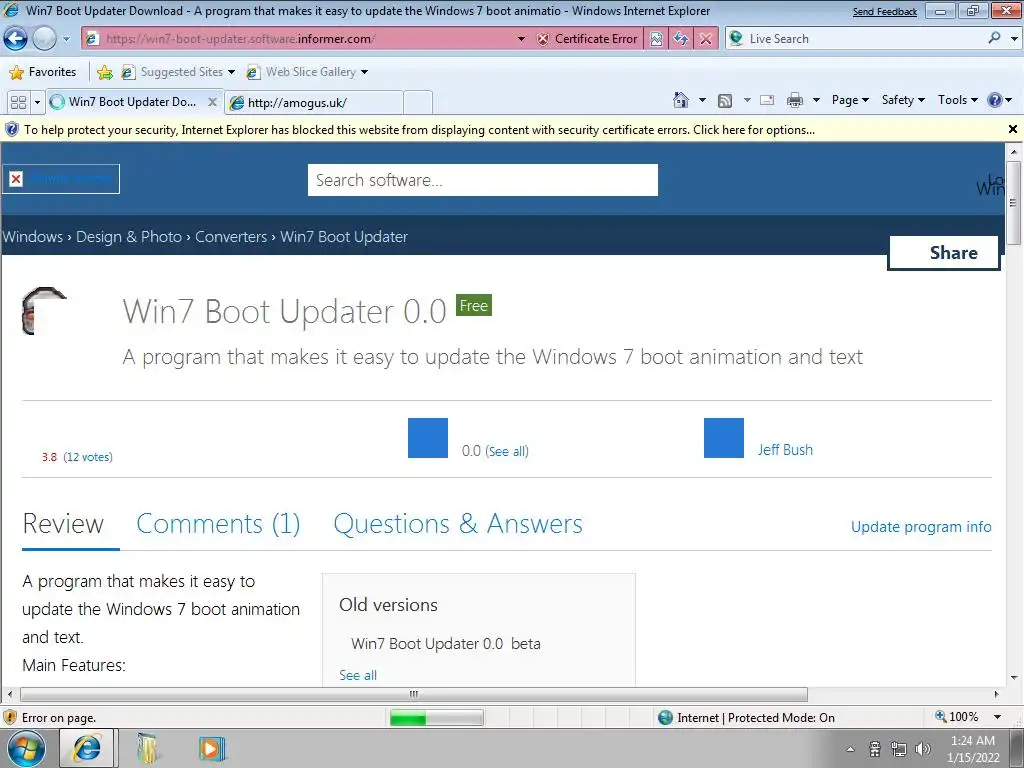Close the security information bar
1024x768 pixels.
pyautogui.click(x=1013, y=129)
